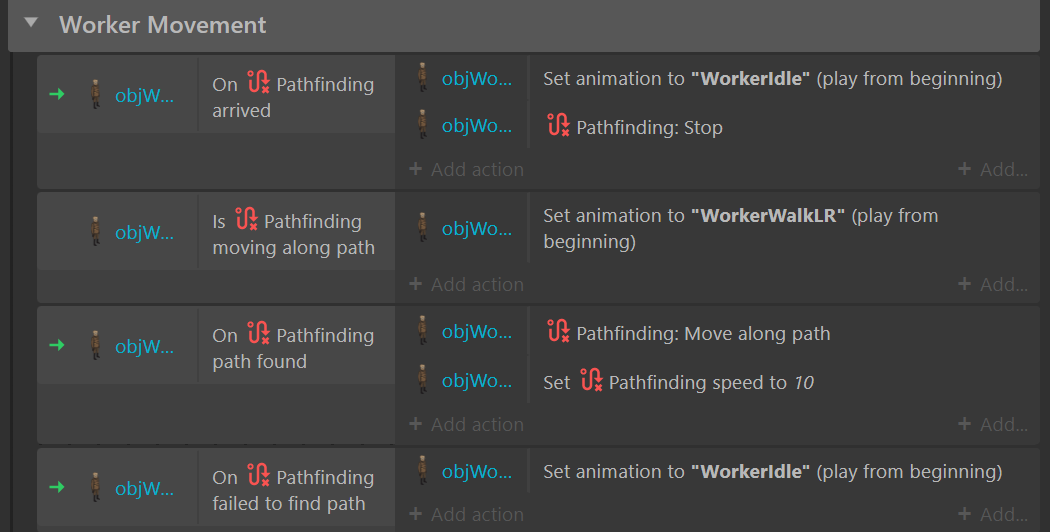
Task: Click Pathfinding icon in 'speed to 10' action
Action: coord(591,381)
